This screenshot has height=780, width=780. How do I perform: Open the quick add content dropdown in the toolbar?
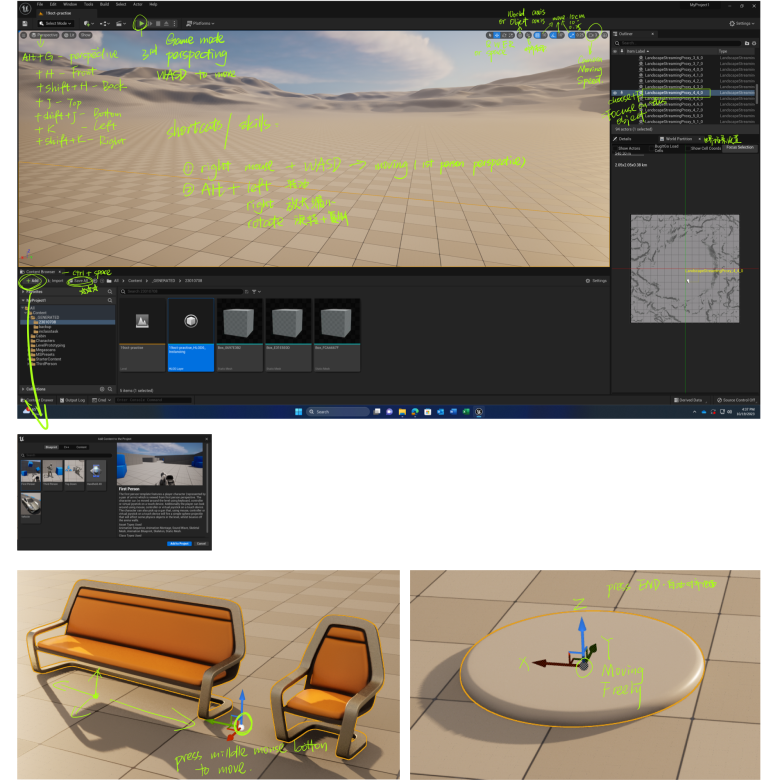[89, 23]
